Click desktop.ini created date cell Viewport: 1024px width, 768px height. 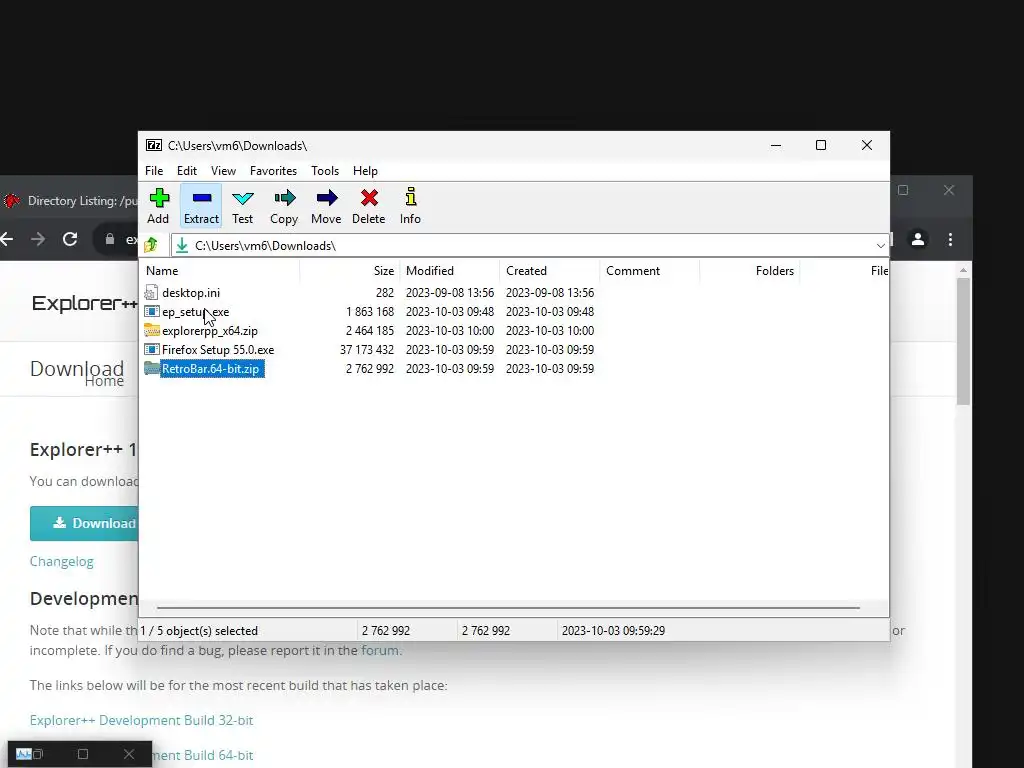tap(550, 293)
